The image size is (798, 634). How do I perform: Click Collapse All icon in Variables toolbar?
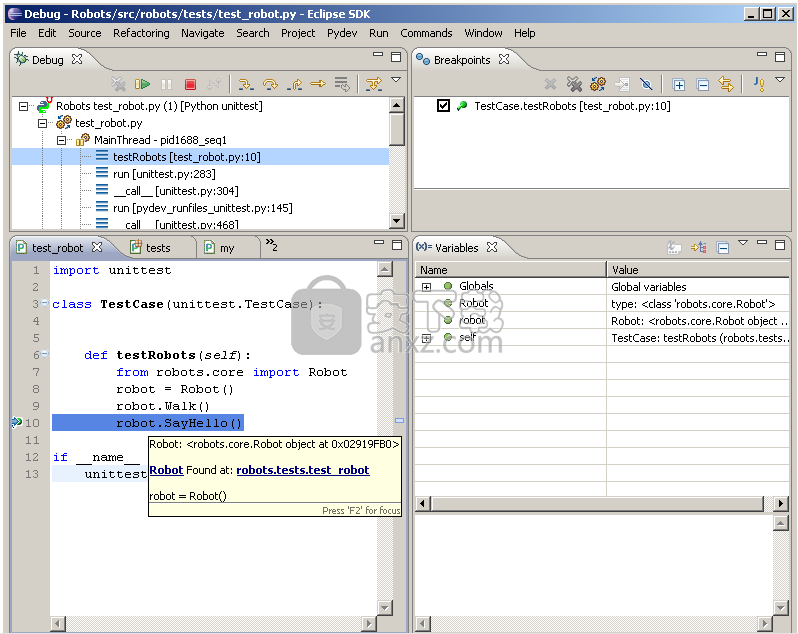pos(723,248)
